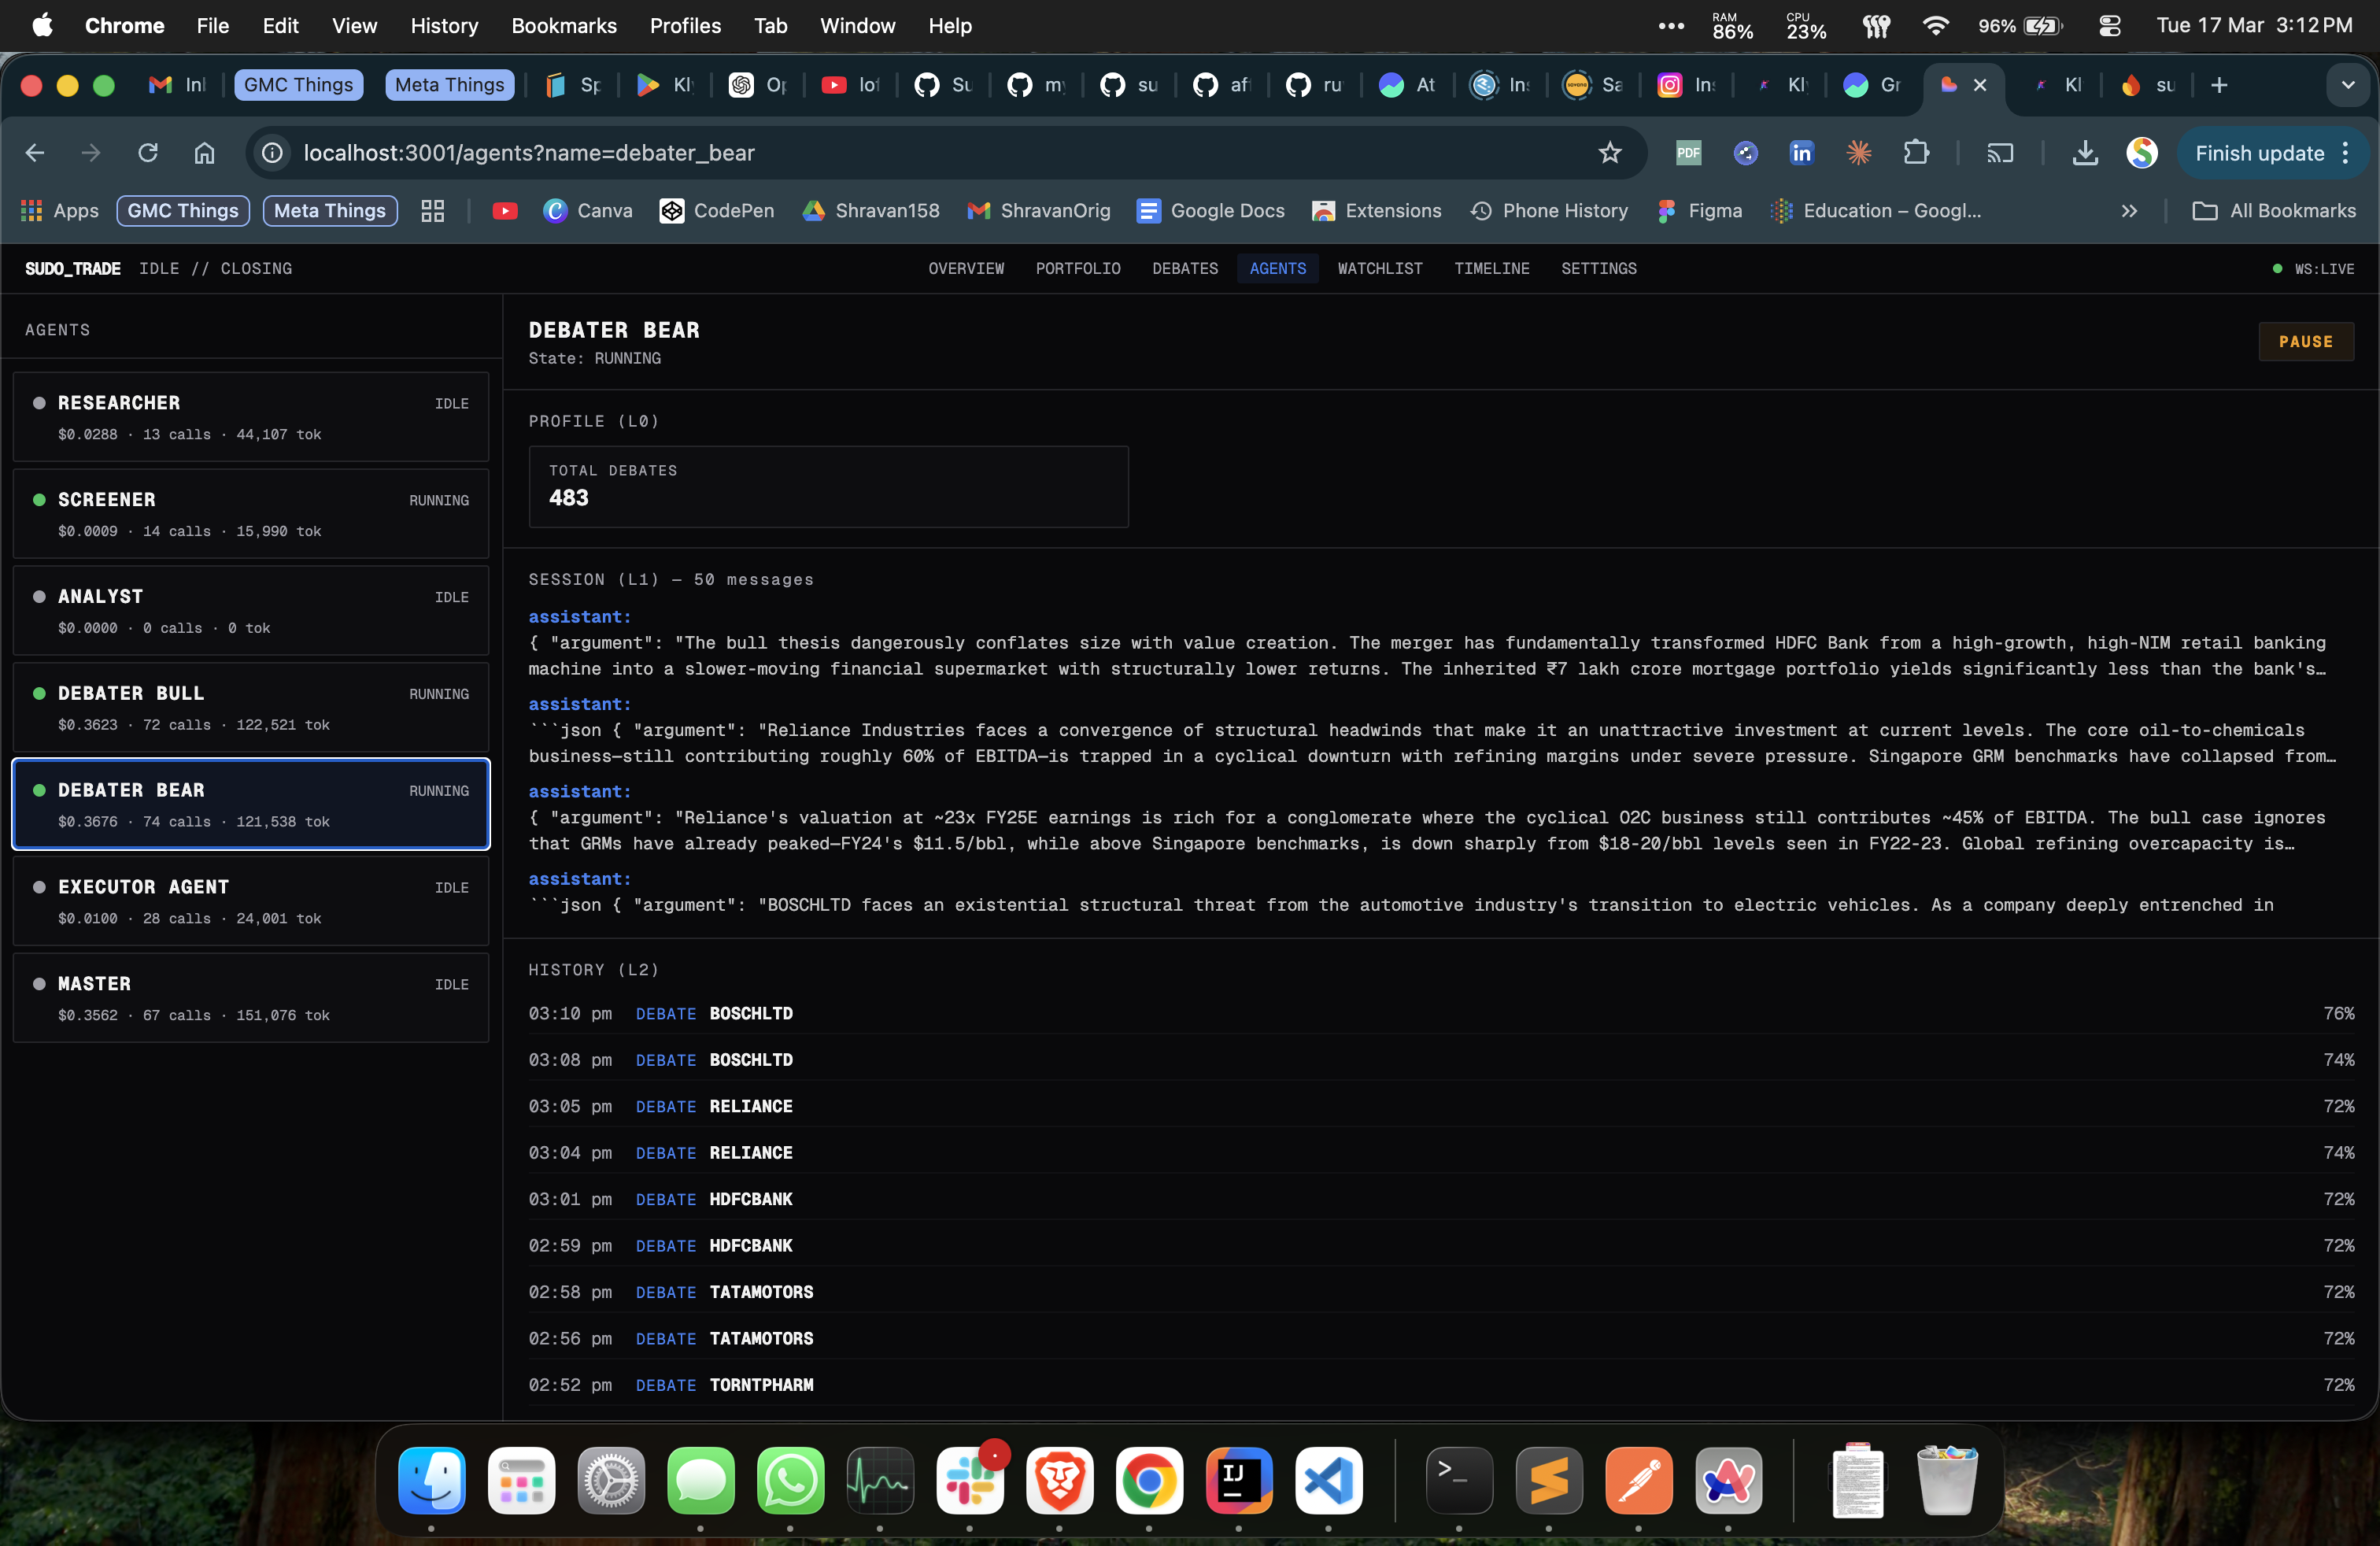Open the downloads icon

[2085, 153]
